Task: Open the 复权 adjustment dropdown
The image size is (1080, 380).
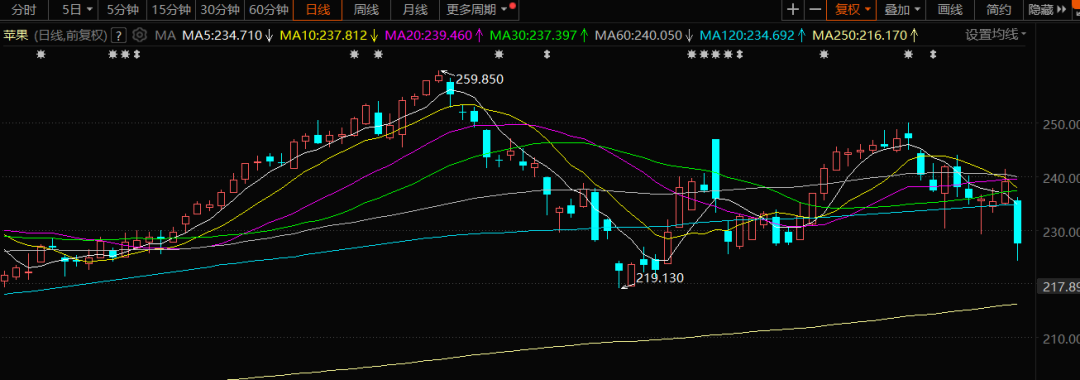Action: 852,10
